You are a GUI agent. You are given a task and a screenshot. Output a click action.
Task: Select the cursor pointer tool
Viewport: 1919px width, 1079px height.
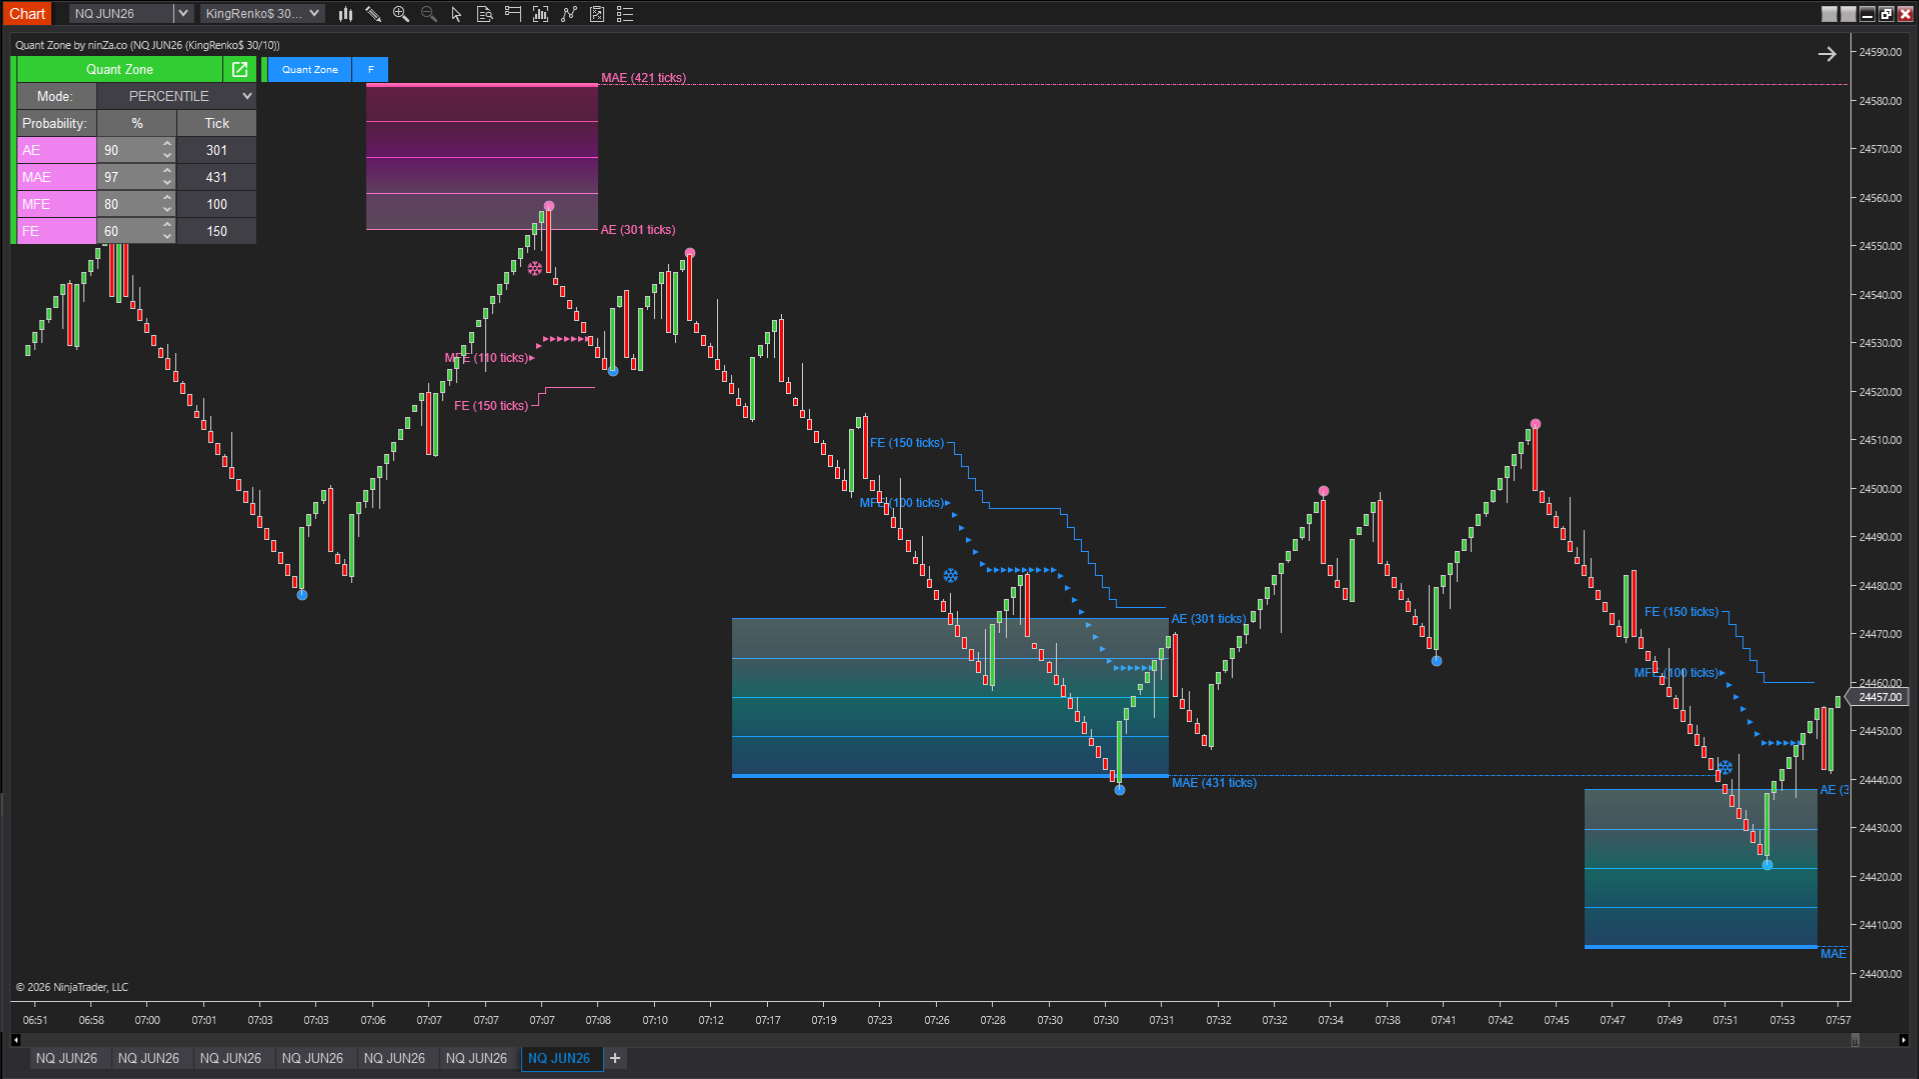(457, 14)
